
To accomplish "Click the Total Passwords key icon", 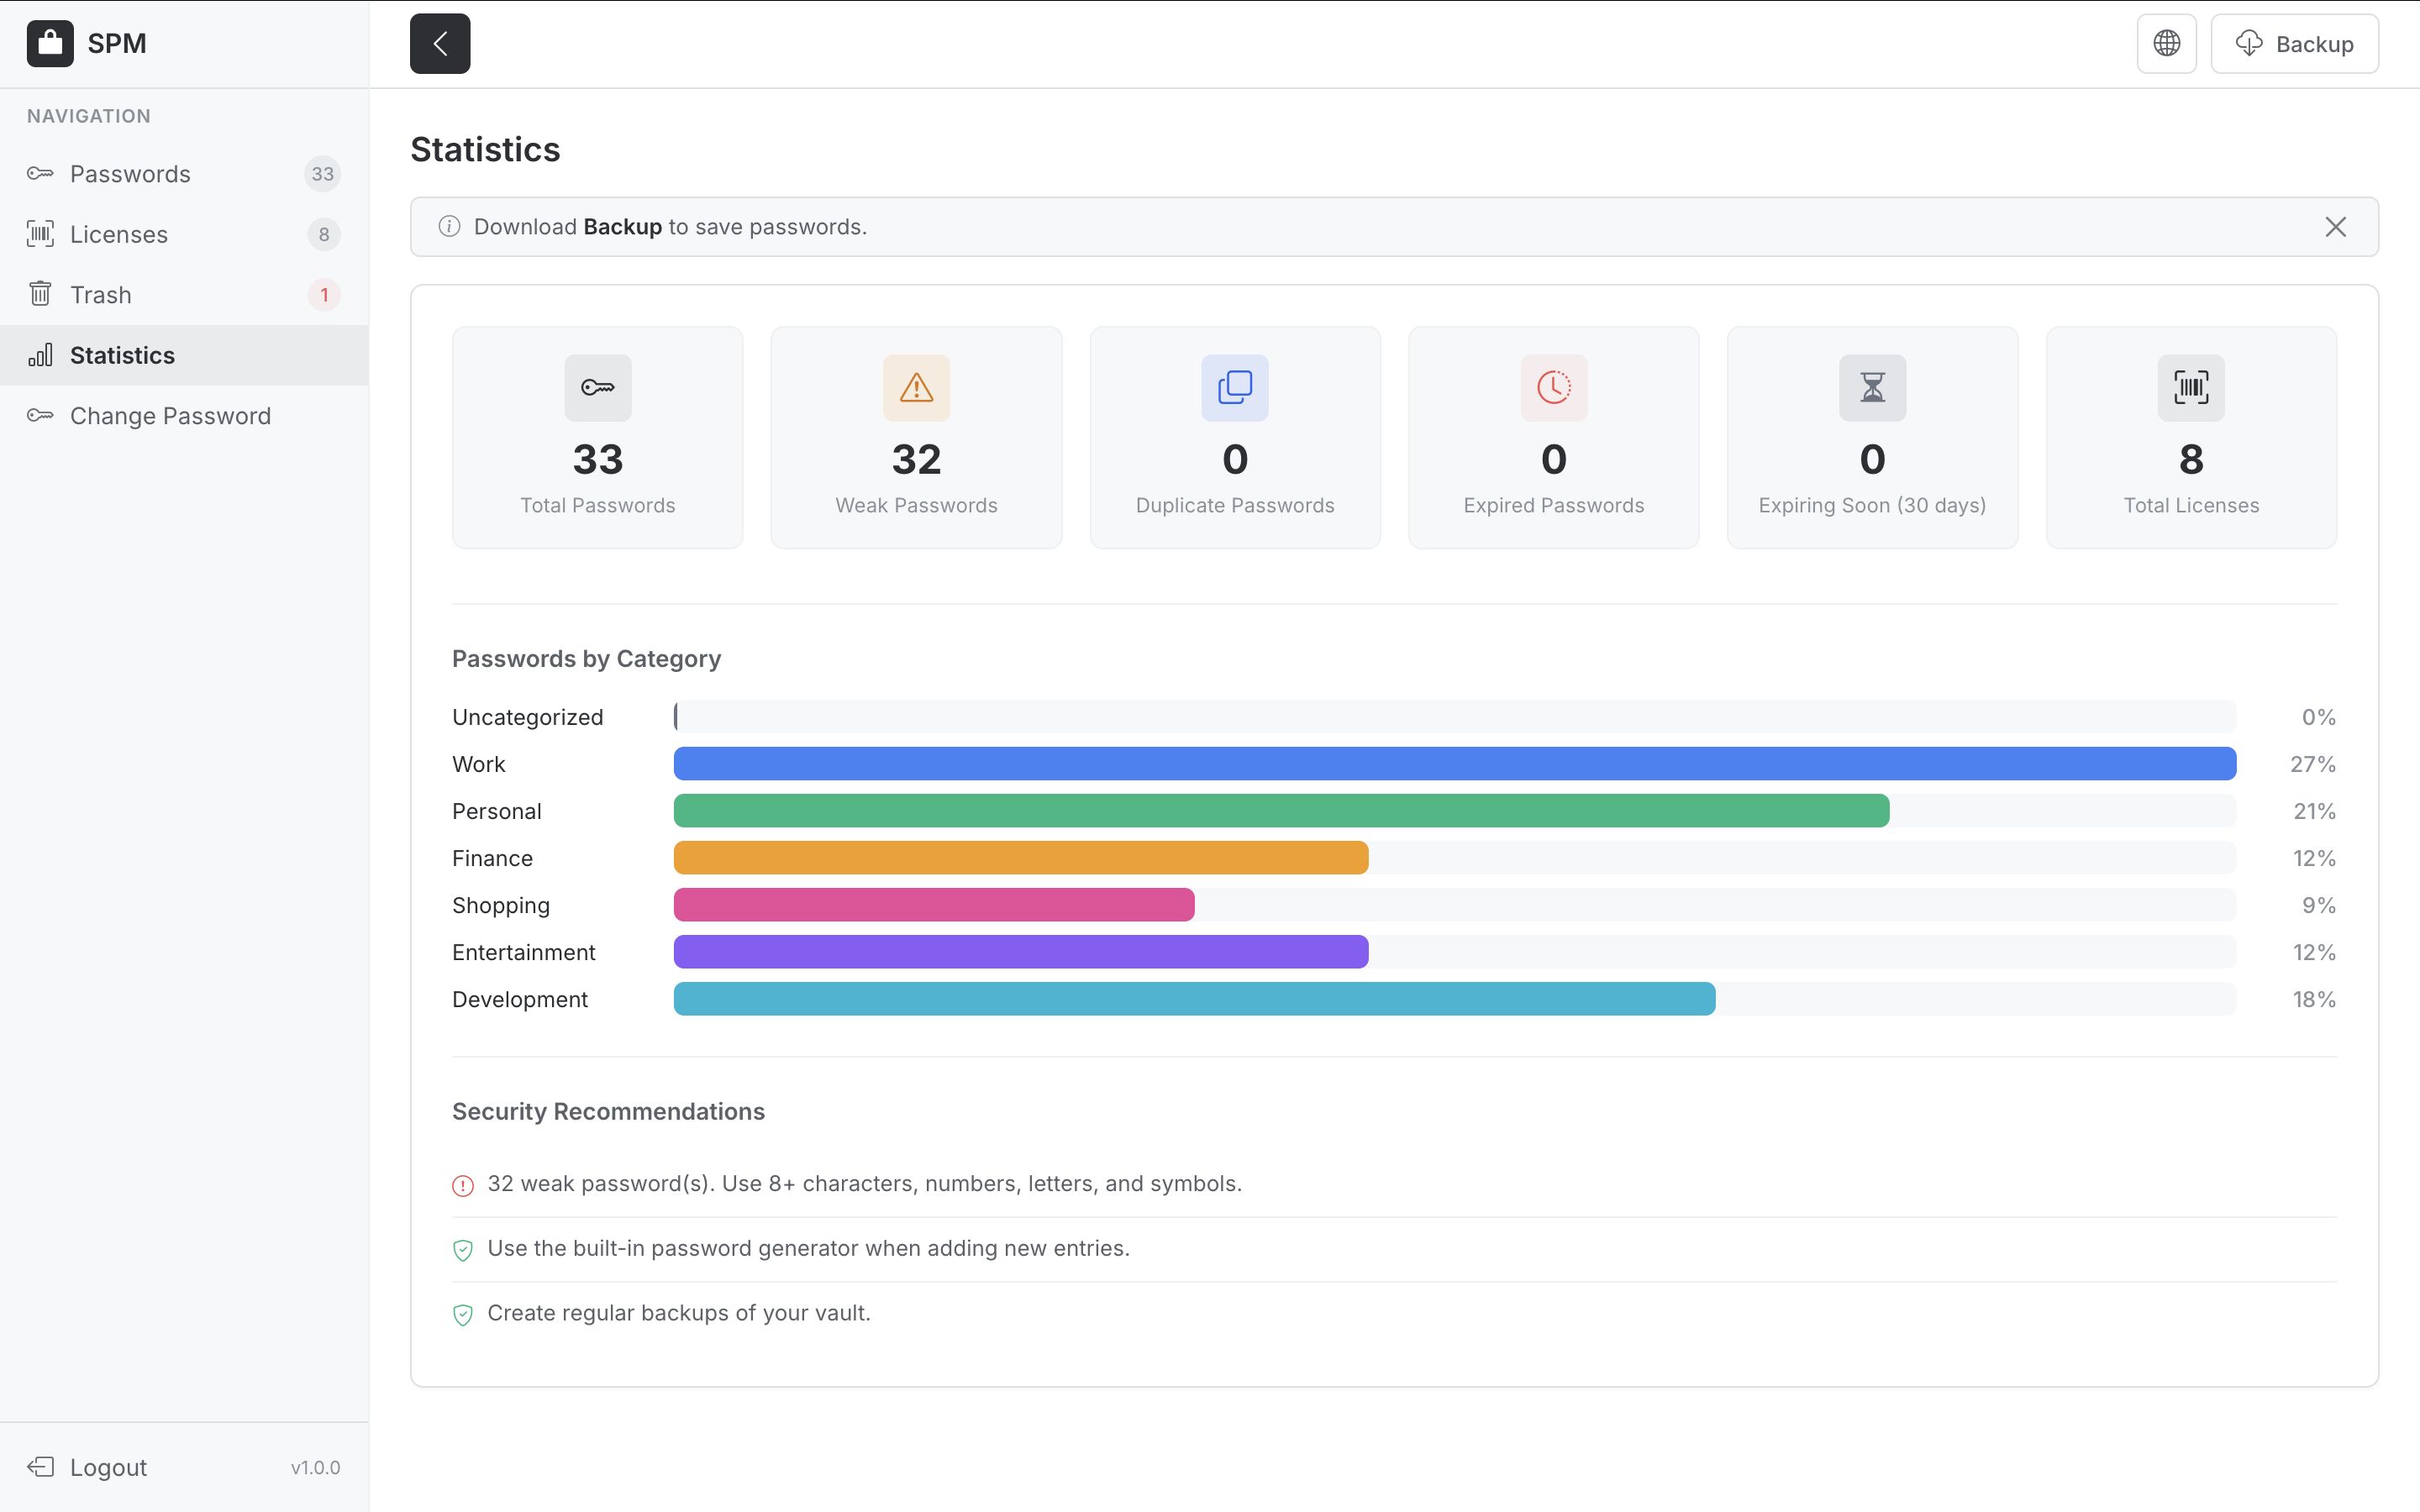I will [597, 388].
